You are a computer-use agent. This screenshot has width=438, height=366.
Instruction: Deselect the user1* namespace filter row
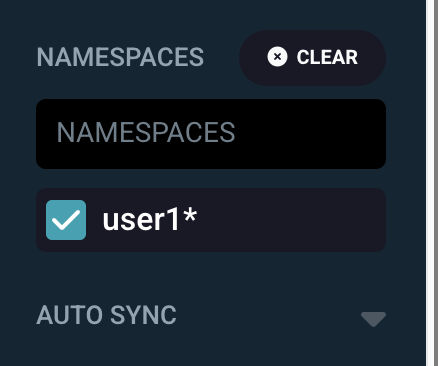[211, 220]
